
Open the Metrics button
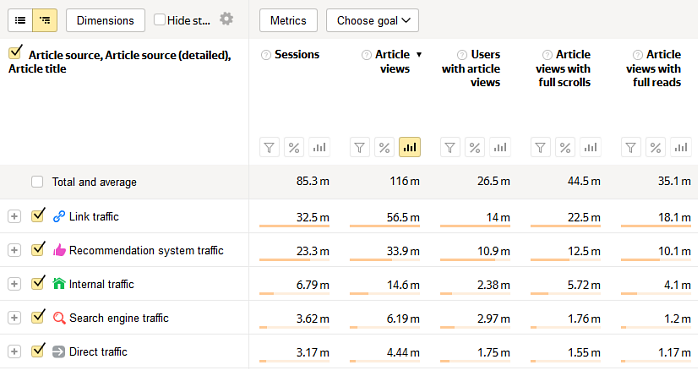[x=288, y=20]
